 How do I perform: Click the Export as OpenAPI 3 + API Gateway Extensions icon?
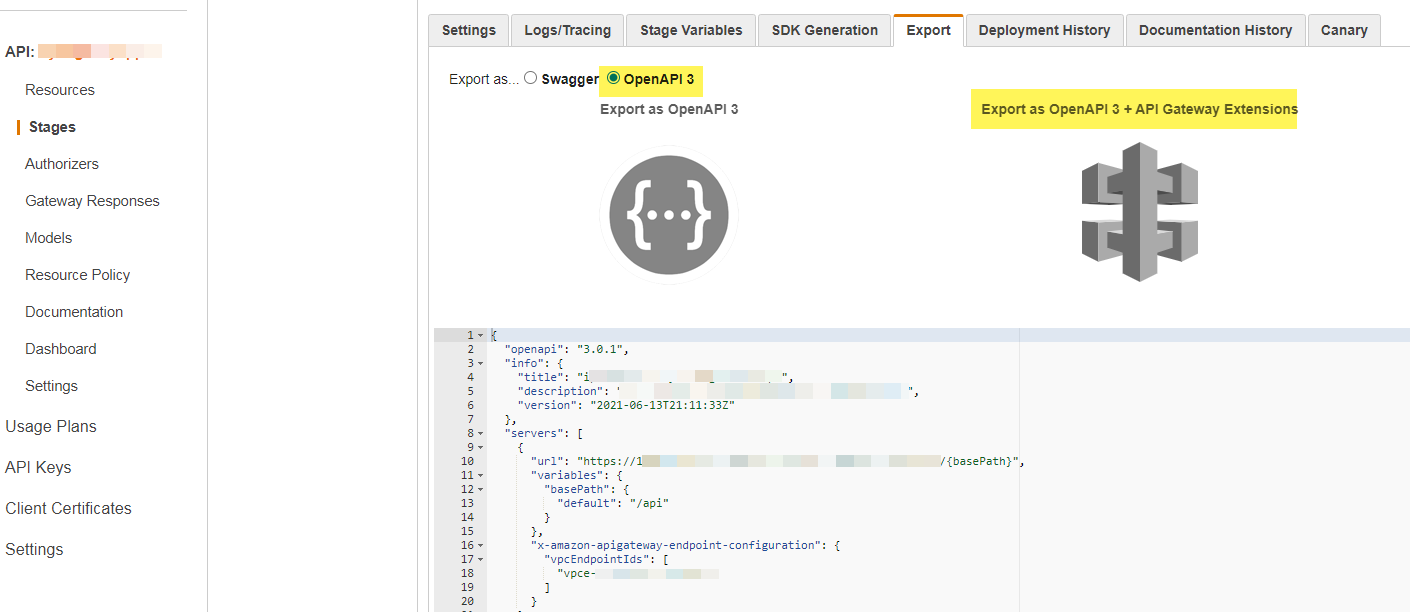tap(1138, 212)
